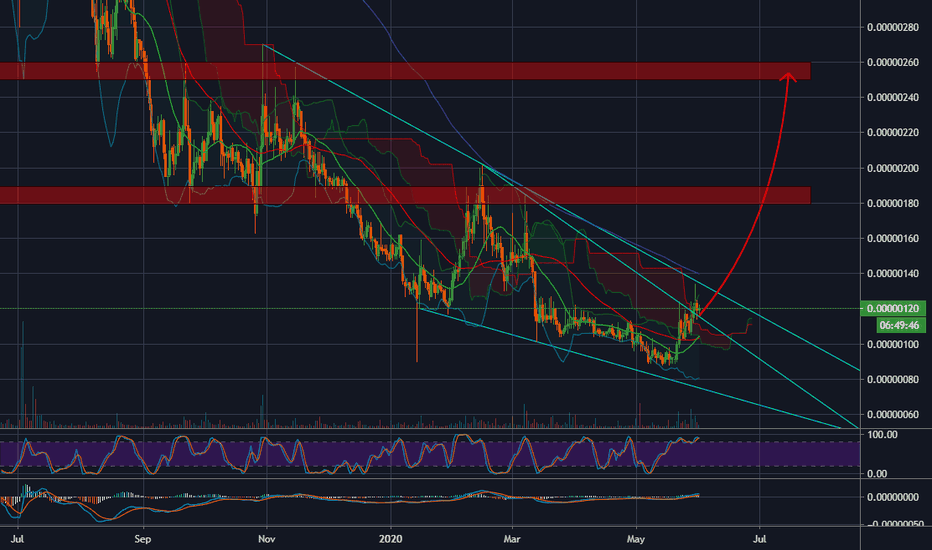Click the 0.00 stochastic scale label
The height and width of the screenshot is (550, 932).
(877, 474)
